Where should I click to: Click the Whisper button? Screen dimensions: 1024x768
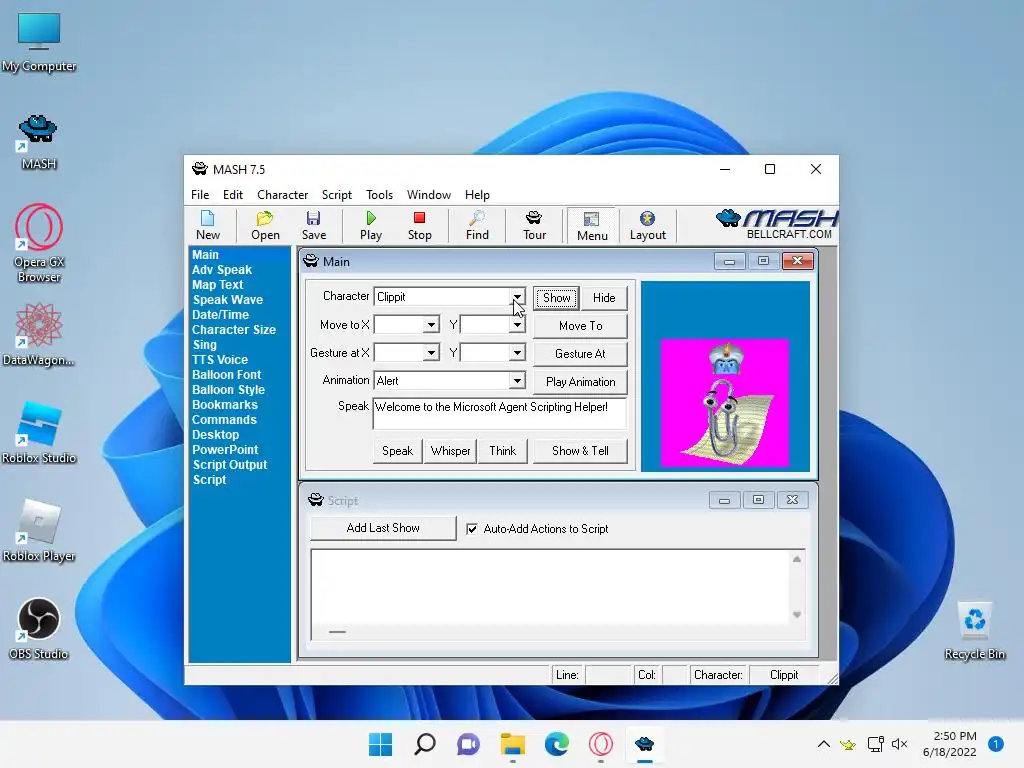tap(450, 451)
